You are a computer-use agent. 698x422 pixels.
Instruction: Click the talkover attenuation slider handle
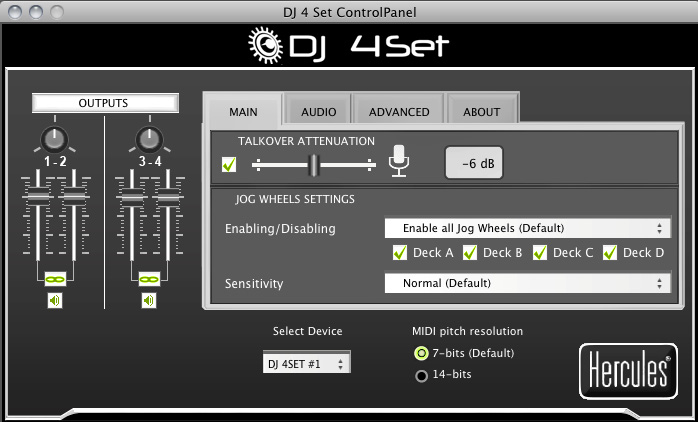pyautogui.click(x=314, y=166)
